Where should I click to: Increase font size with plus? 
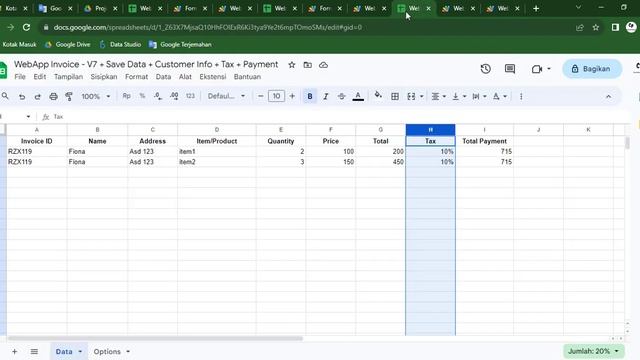pyautogui.click(x=292, y=96)
